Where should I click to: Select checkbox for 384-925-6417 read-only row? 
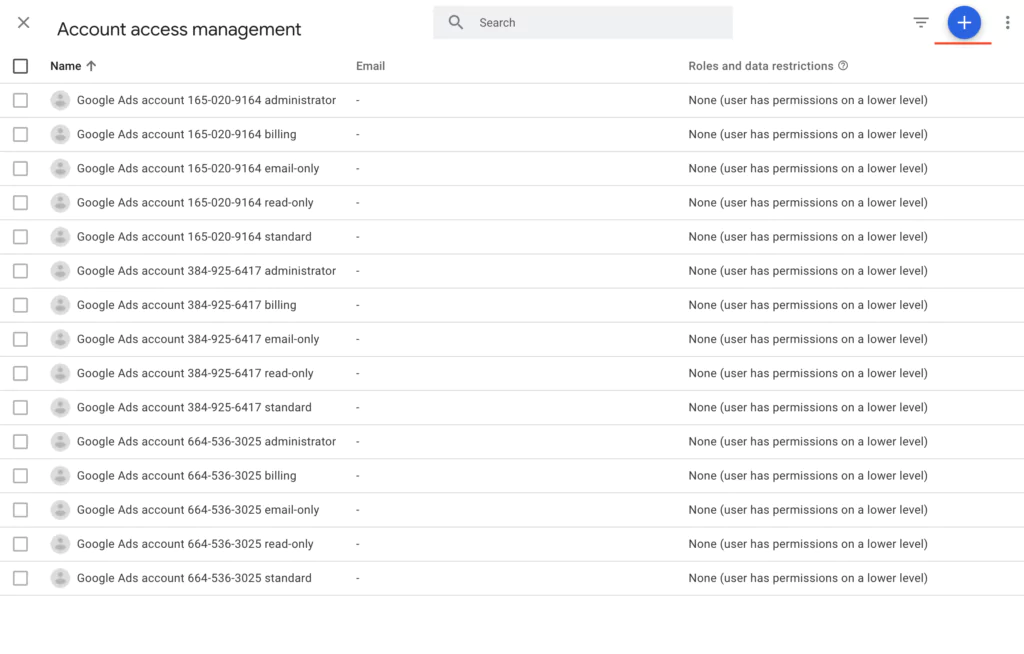[x=21, y=373]
